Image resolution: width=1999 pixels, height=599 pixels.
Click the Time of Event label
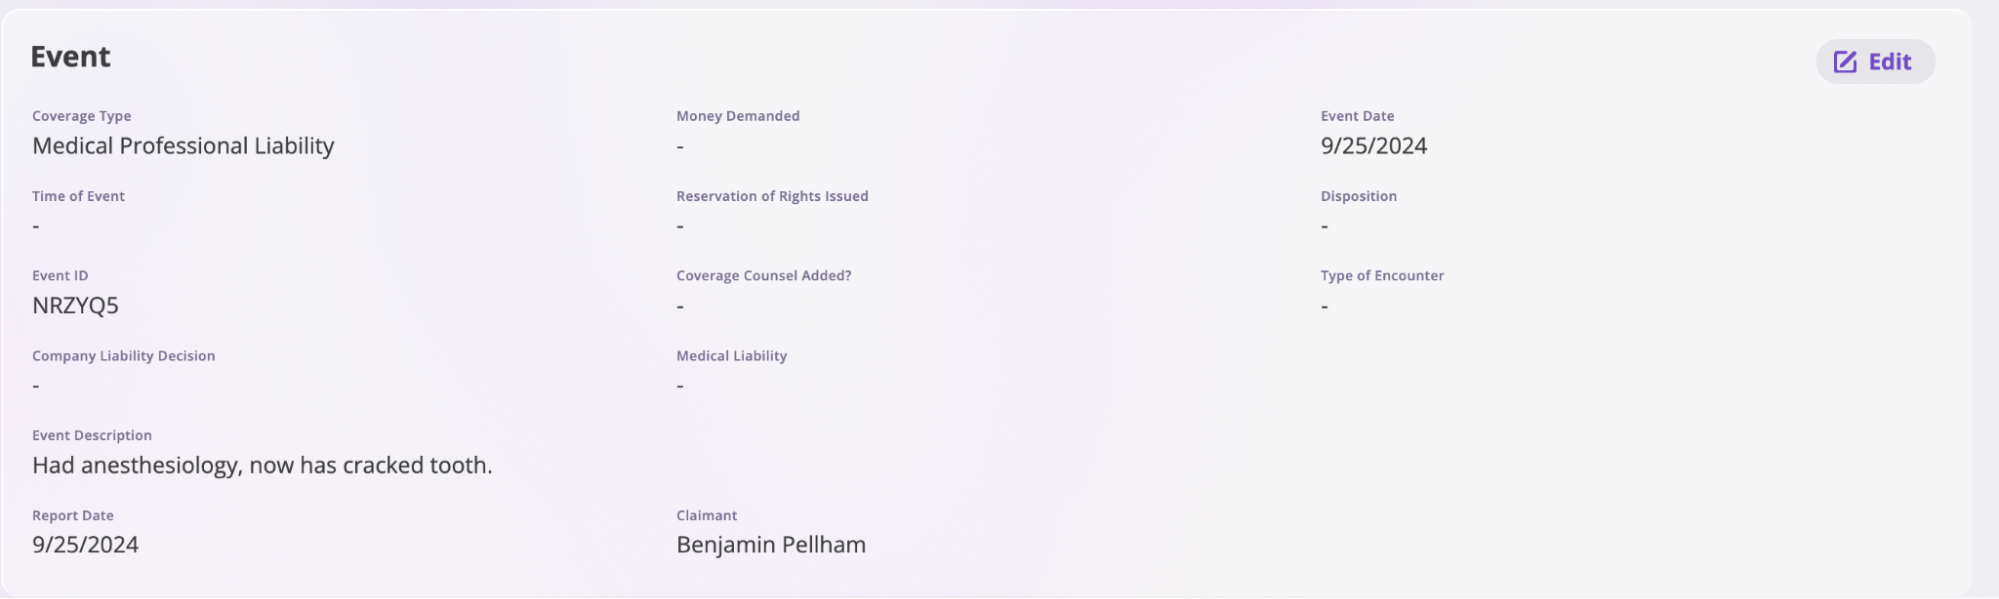click(x=78, y=196)
